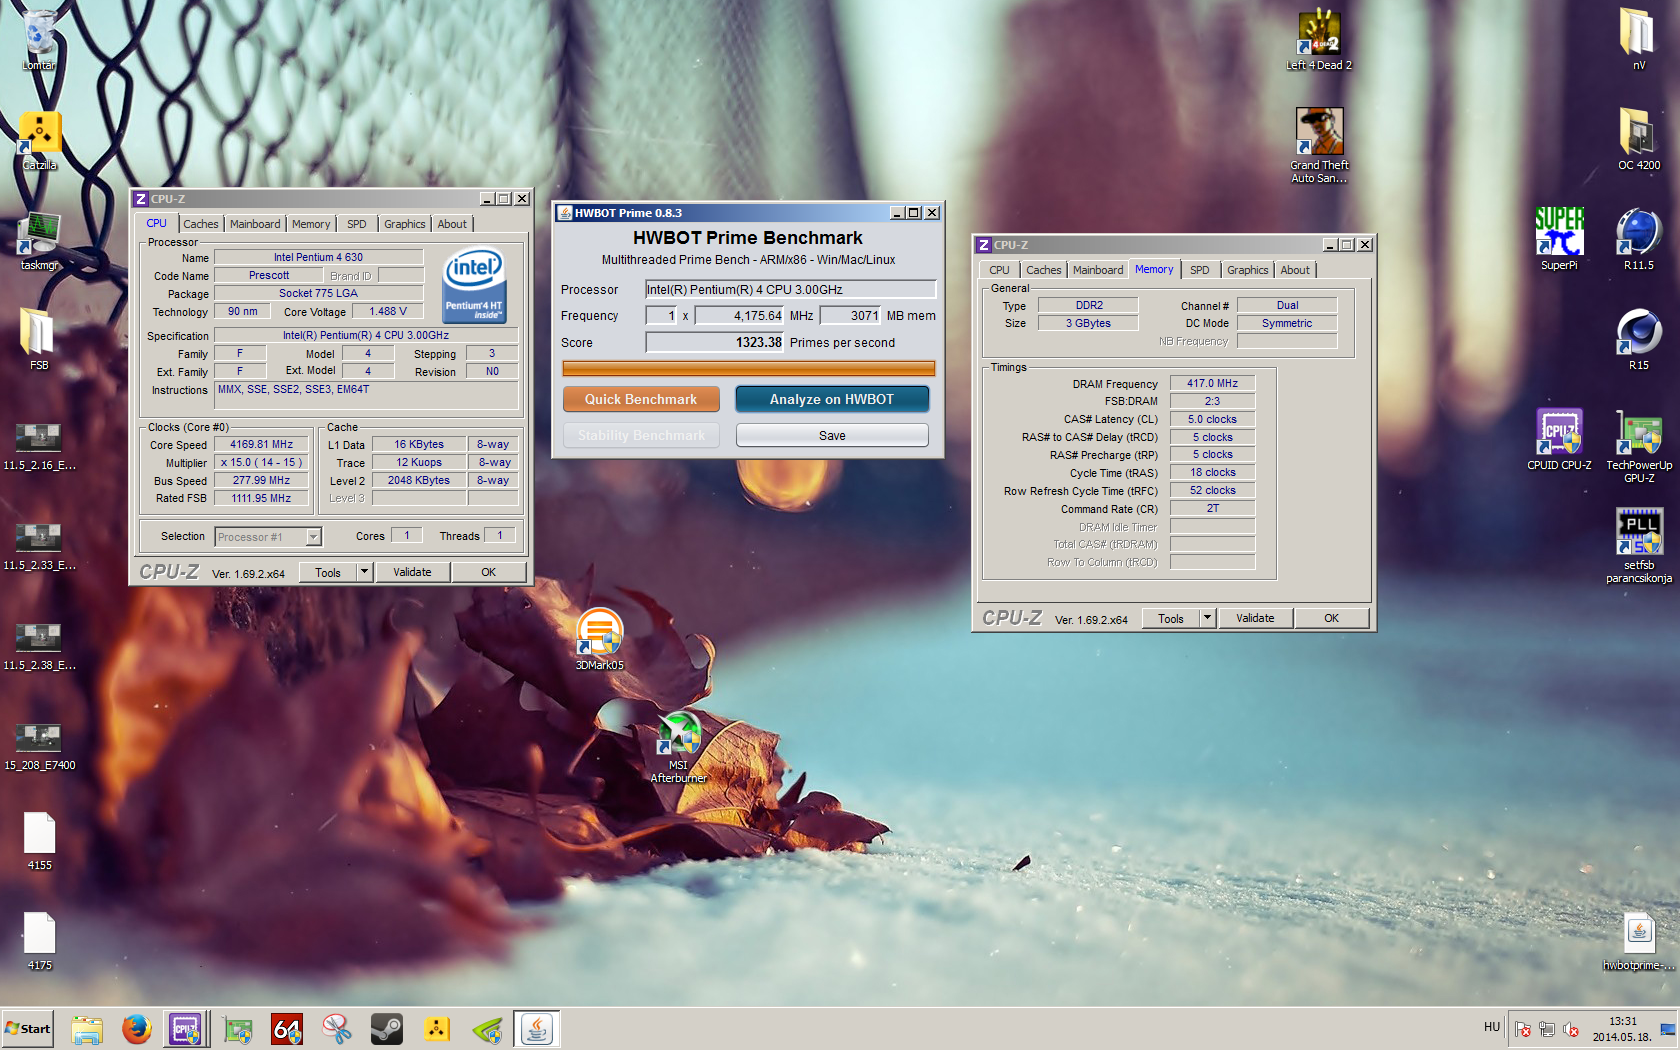Switch to Caches tab in left CPU-Z
Screen dimensions: 1680x1050
201,224
